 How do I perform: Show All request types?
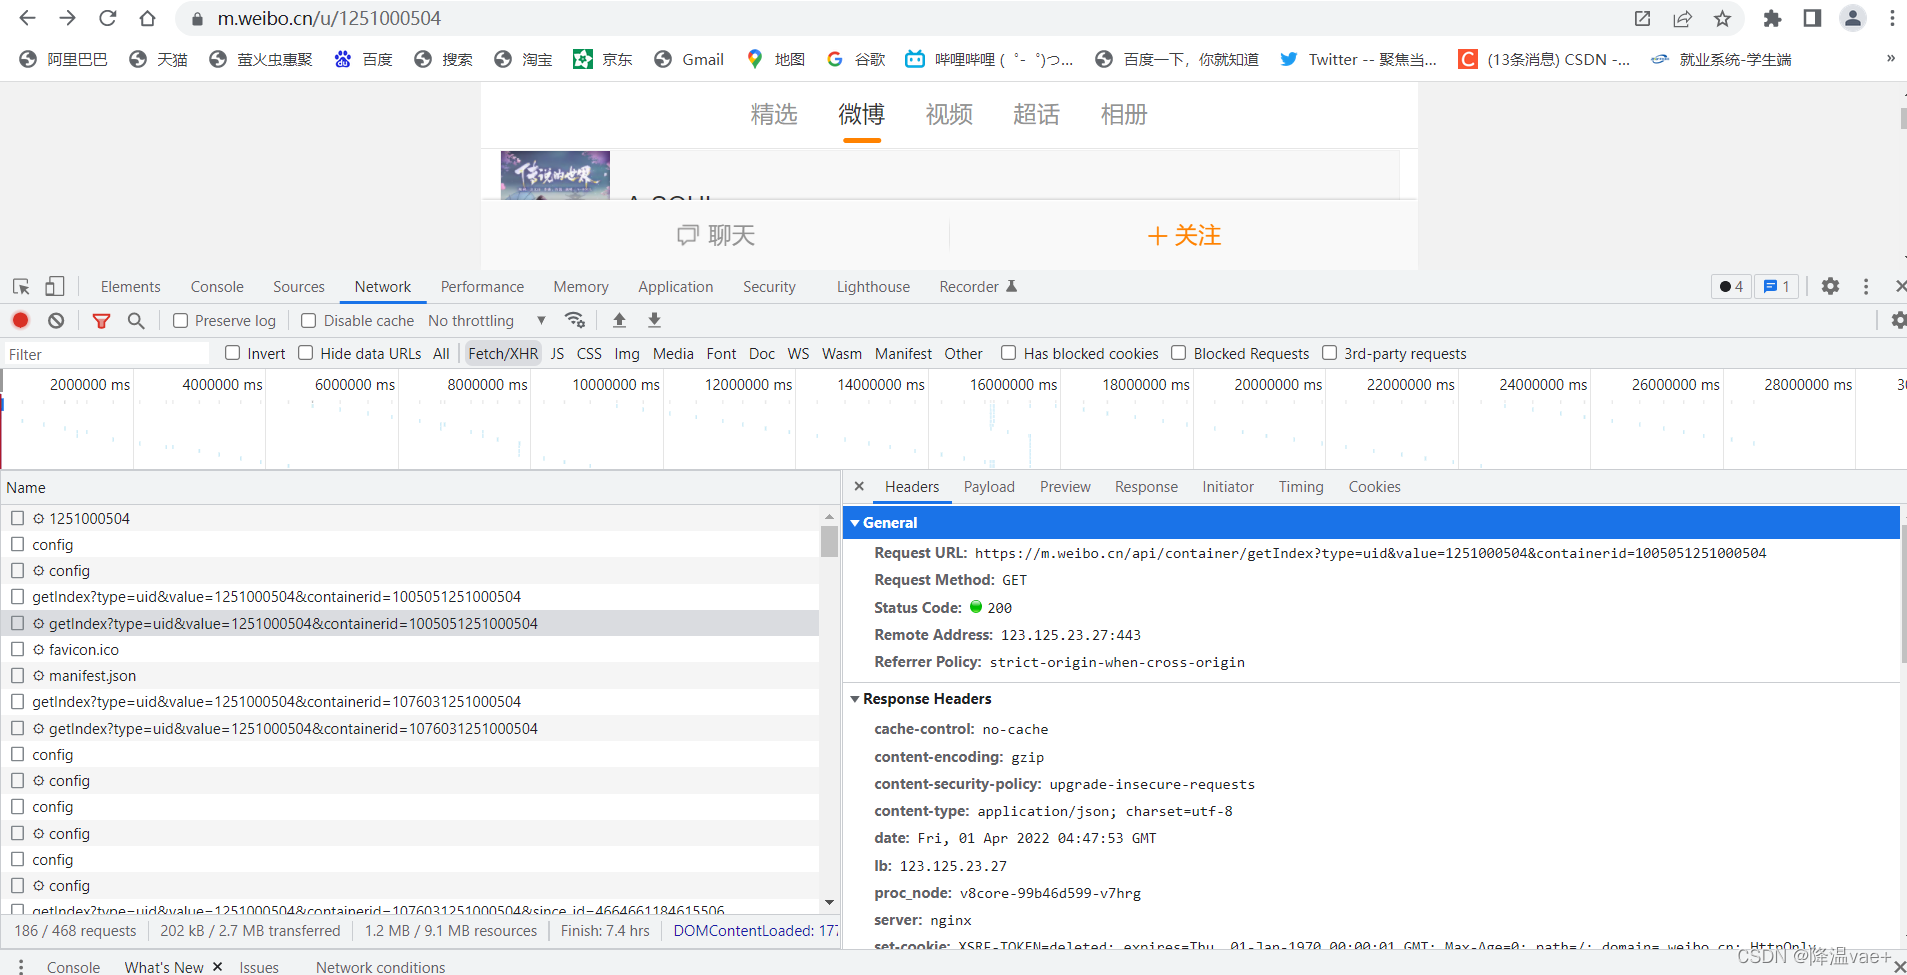tap(441, 354)
